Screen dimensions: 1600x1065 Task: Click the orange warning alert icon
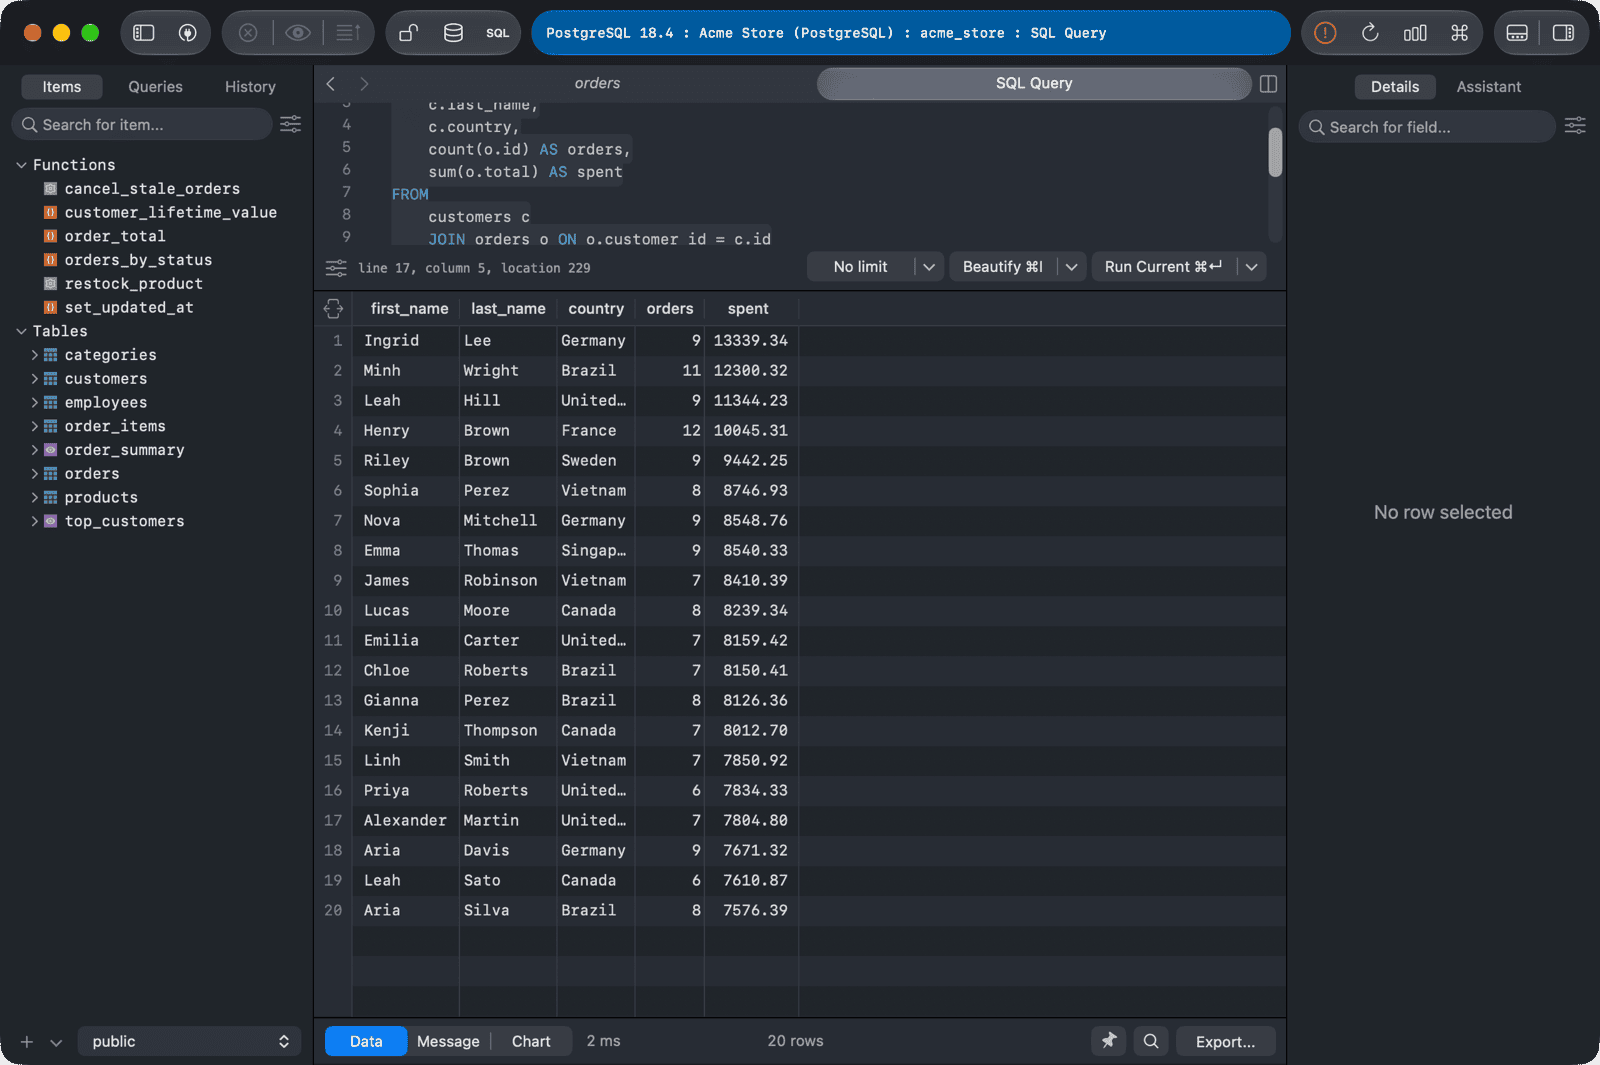1325,33
